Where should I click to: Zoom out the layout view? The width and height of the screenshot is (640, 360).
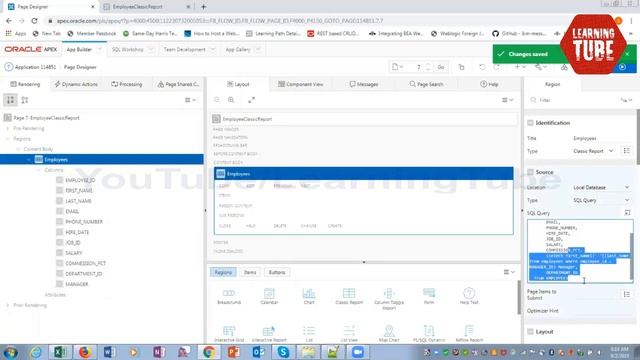click(217, 100)
